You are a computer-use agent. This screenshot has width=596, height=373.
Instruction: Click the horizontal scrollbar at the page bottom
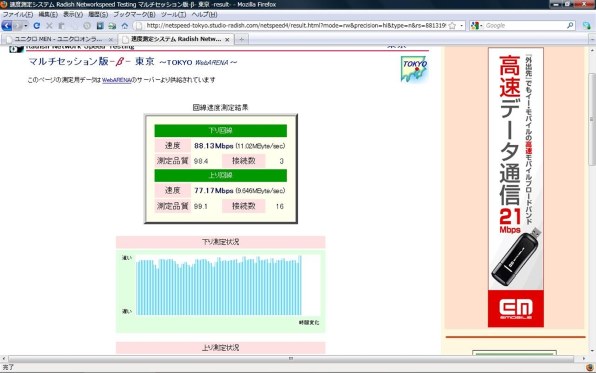pos(291,359)
